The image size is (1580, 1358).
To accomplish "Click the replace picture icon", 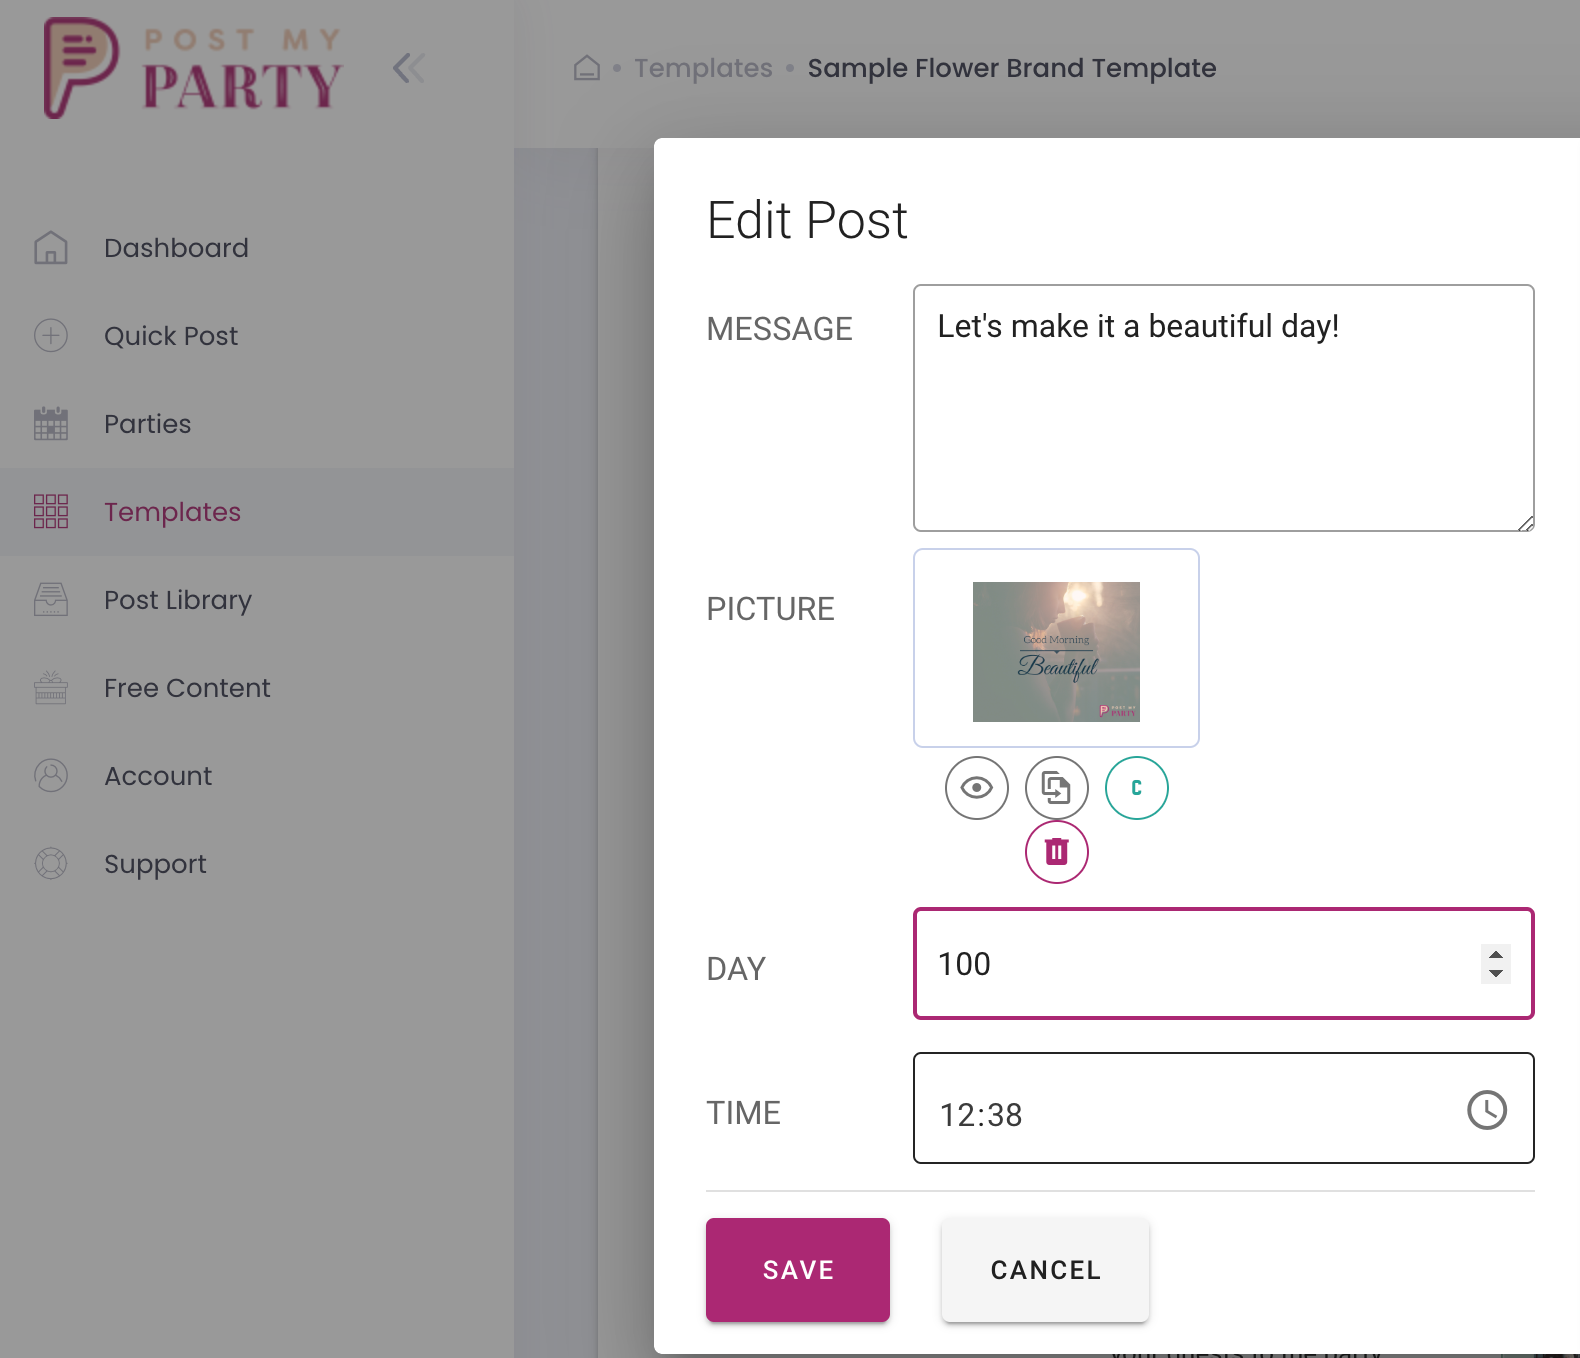I will (1056, 788).
